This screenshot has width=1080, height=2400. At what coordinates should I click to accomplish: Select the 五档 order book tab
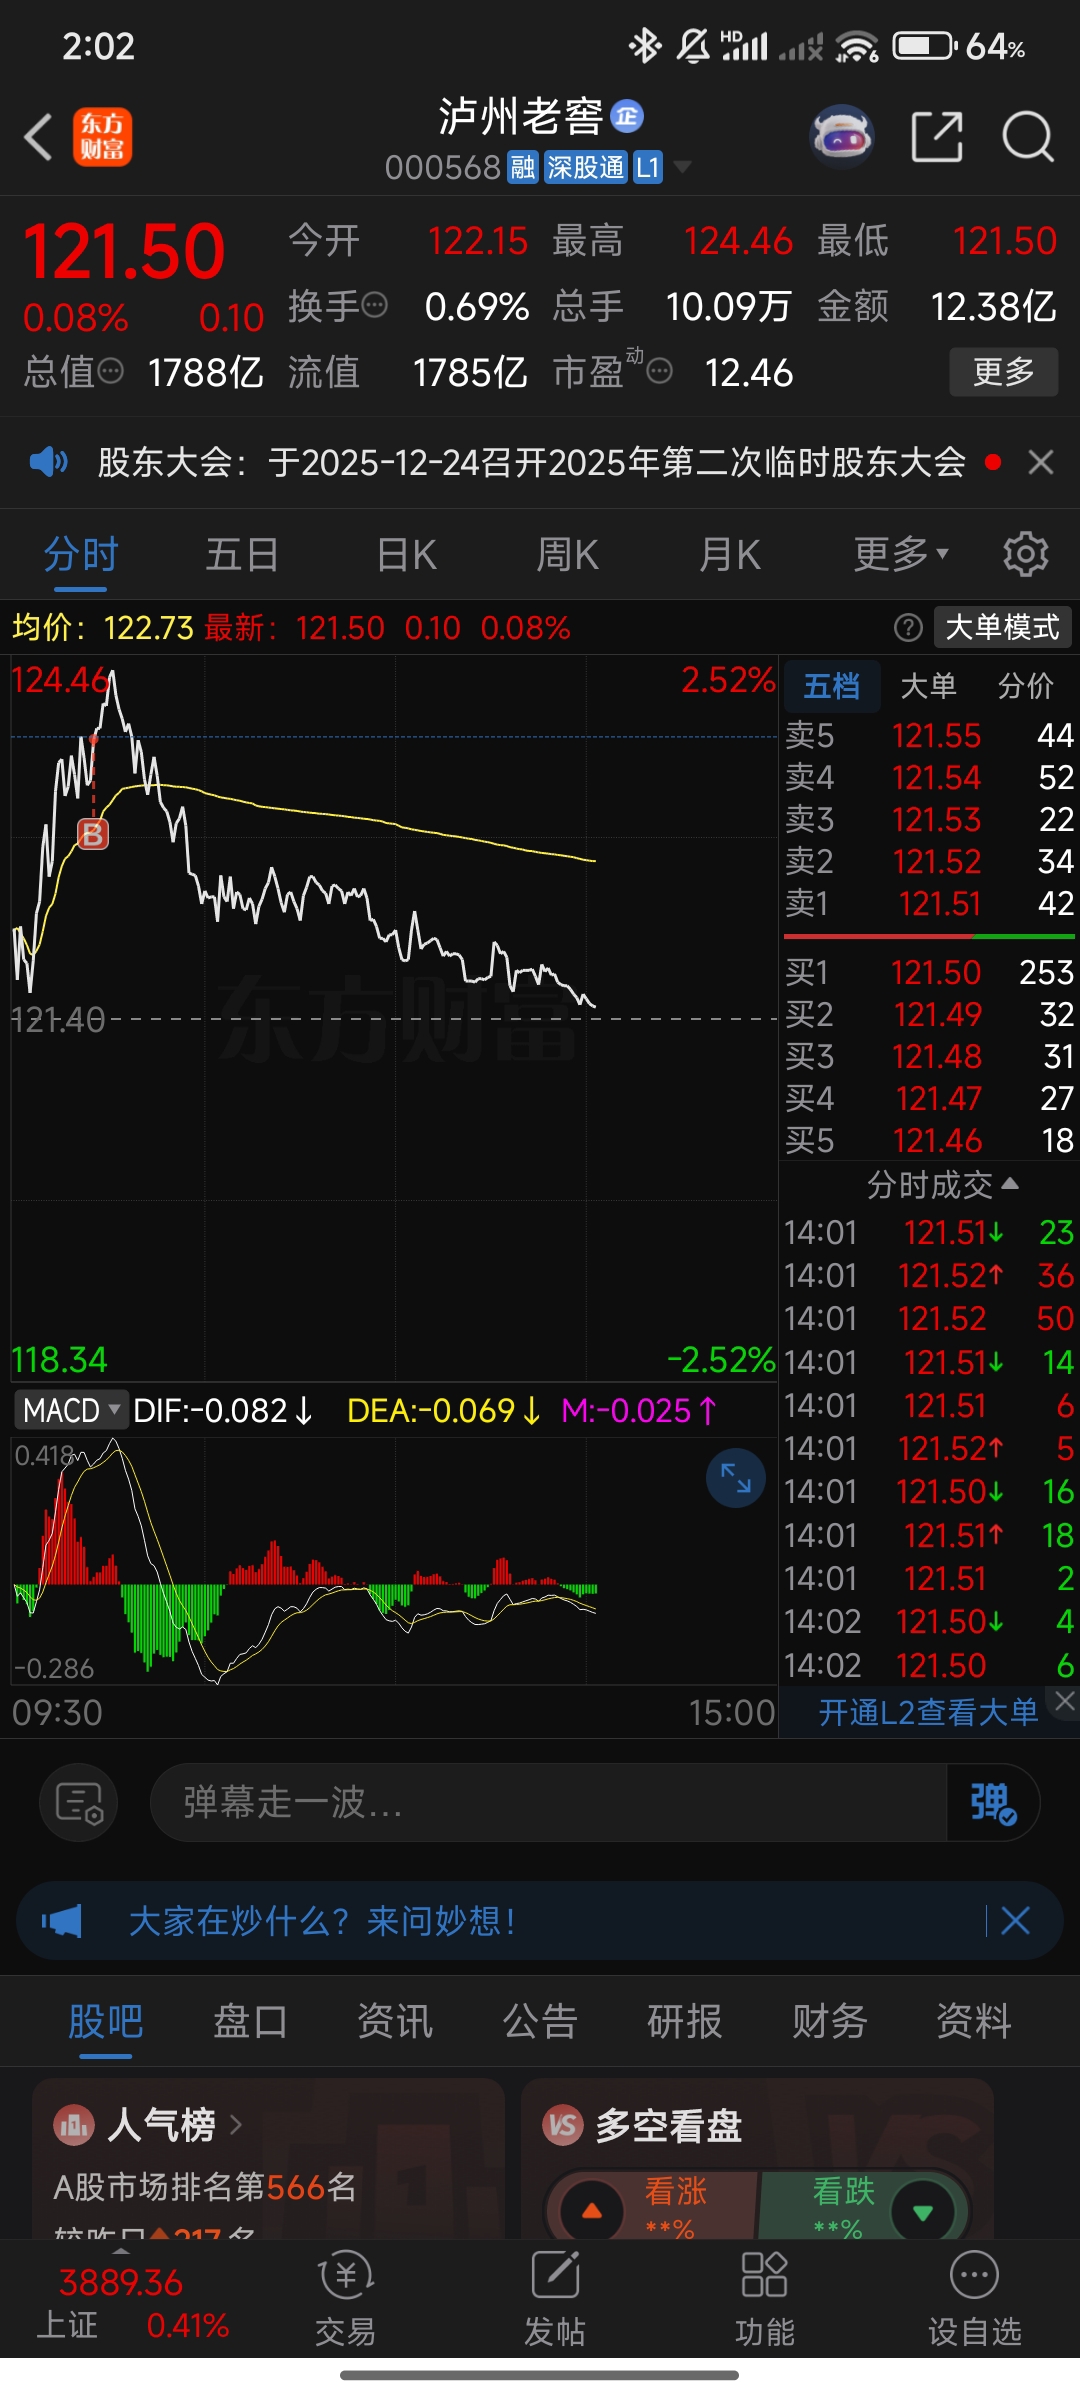[x=831, y=686]
